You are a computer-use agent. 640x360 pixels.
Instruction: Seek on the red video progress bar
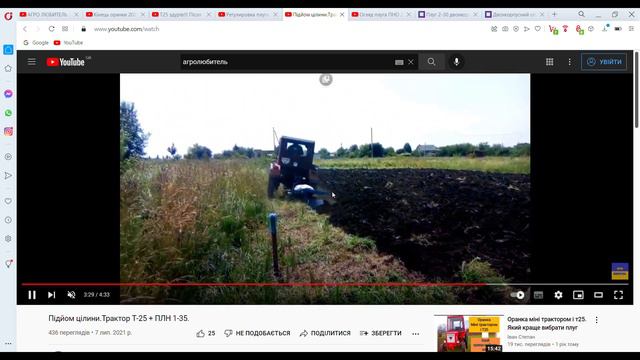(325, 284)
